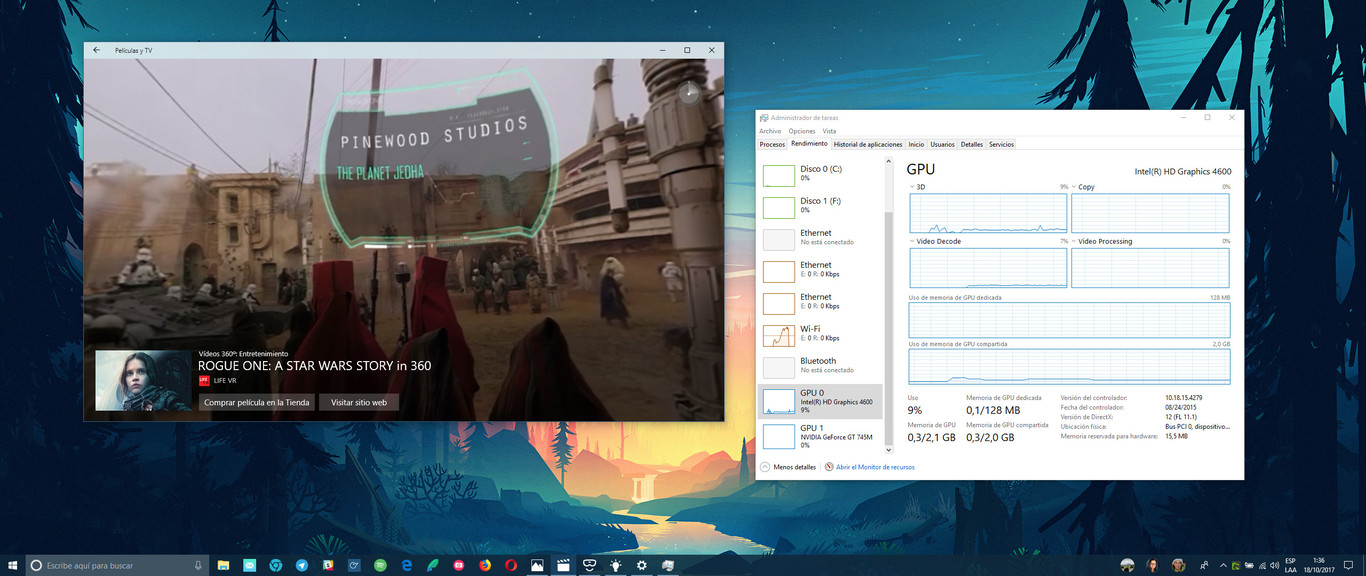The image size is (1366, 576).
Task: Open Spotify from the taskbar
Action: (380, 565)
